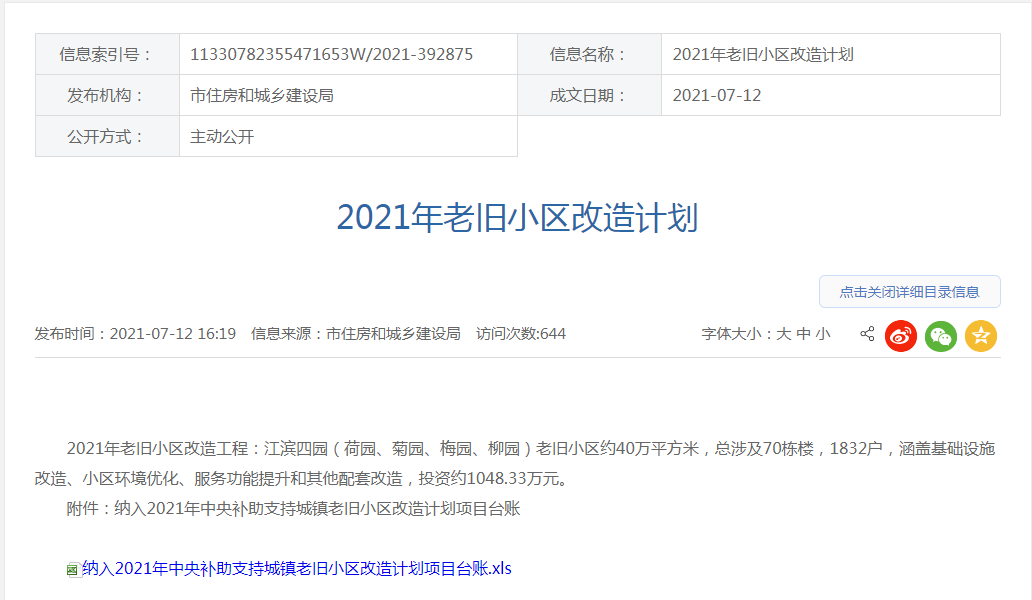Image resolution: width=1032 pixels, height=600 pixels.
Task: Click the 发布时间 2021-07-12 16:19 text
Action: (x=135, y=334)
